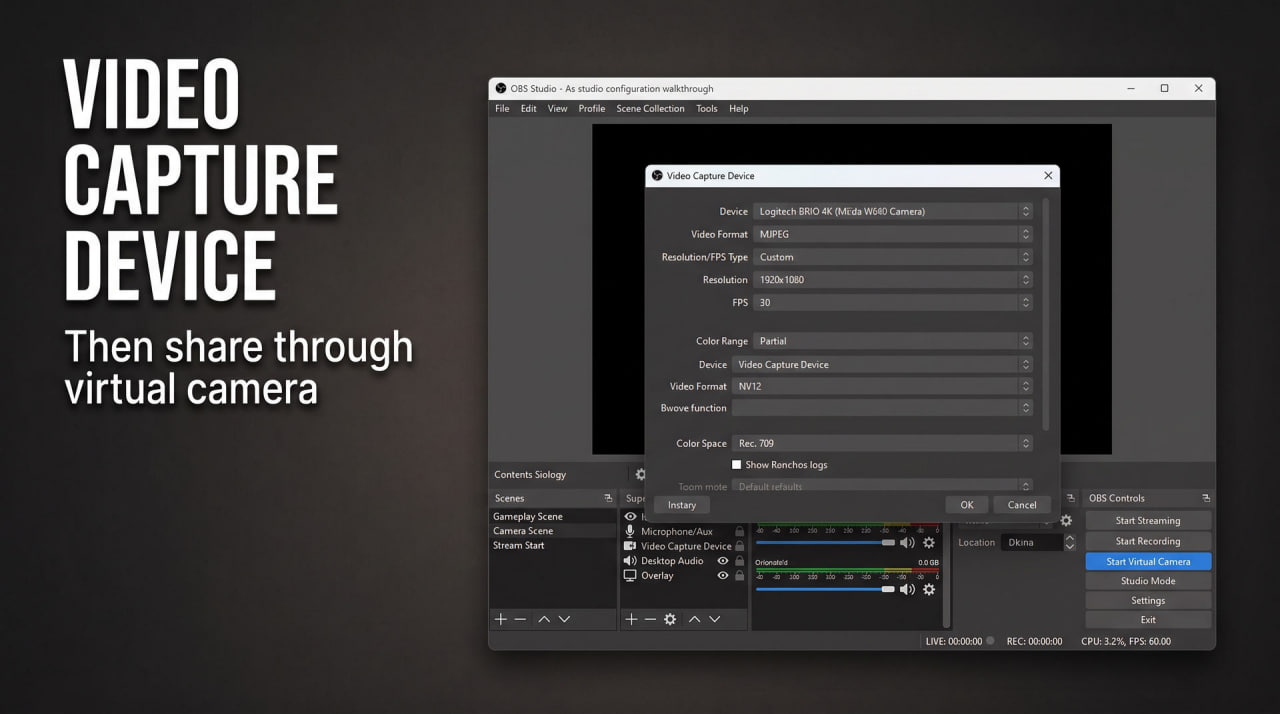
Task: Open the File menu
Action: tap(502, 108)
